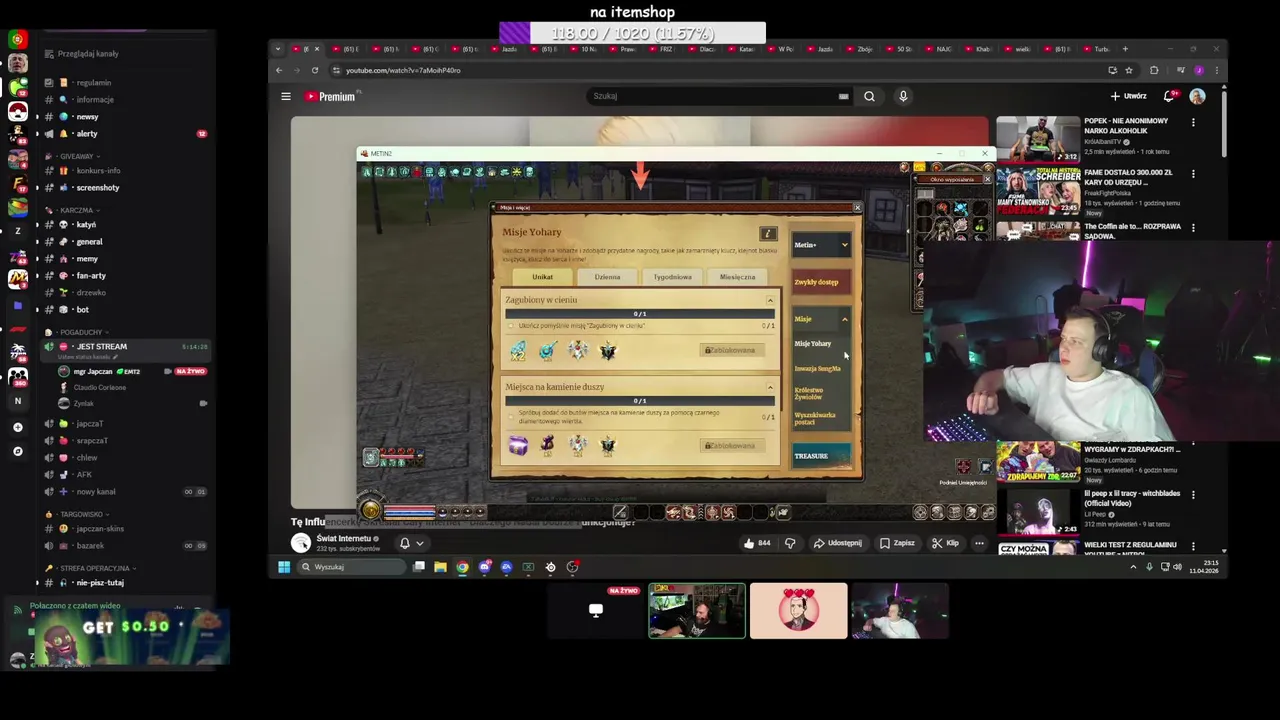Image resolution: width=1280 pixels, height=720 pixels.
Task: Collapse the Zagubiony w cieniu mission
Action: point(770,300)
